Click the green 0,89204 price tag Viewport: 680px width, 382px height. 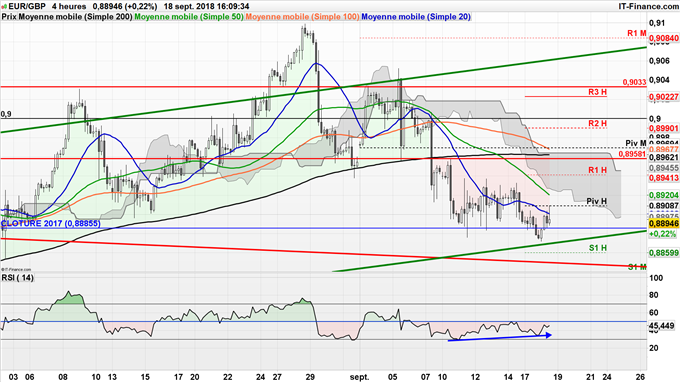tap(664, 195)
